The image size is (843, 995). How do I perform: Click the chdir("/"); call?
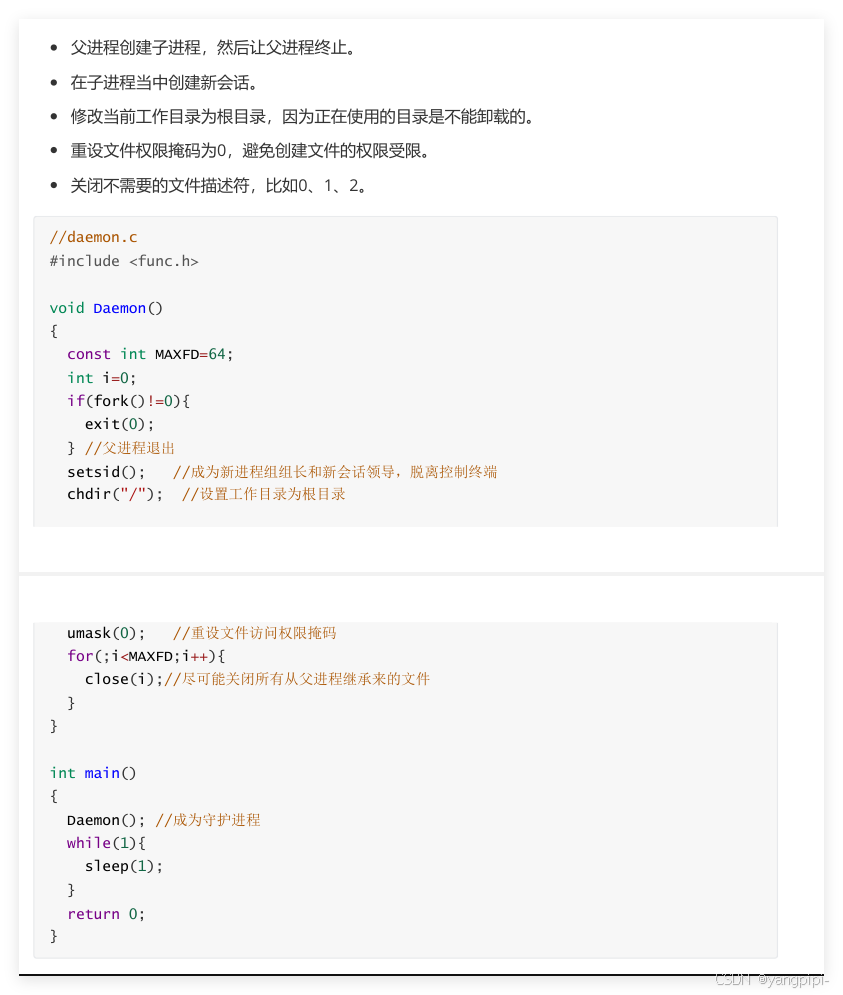[x=115, y=494]
